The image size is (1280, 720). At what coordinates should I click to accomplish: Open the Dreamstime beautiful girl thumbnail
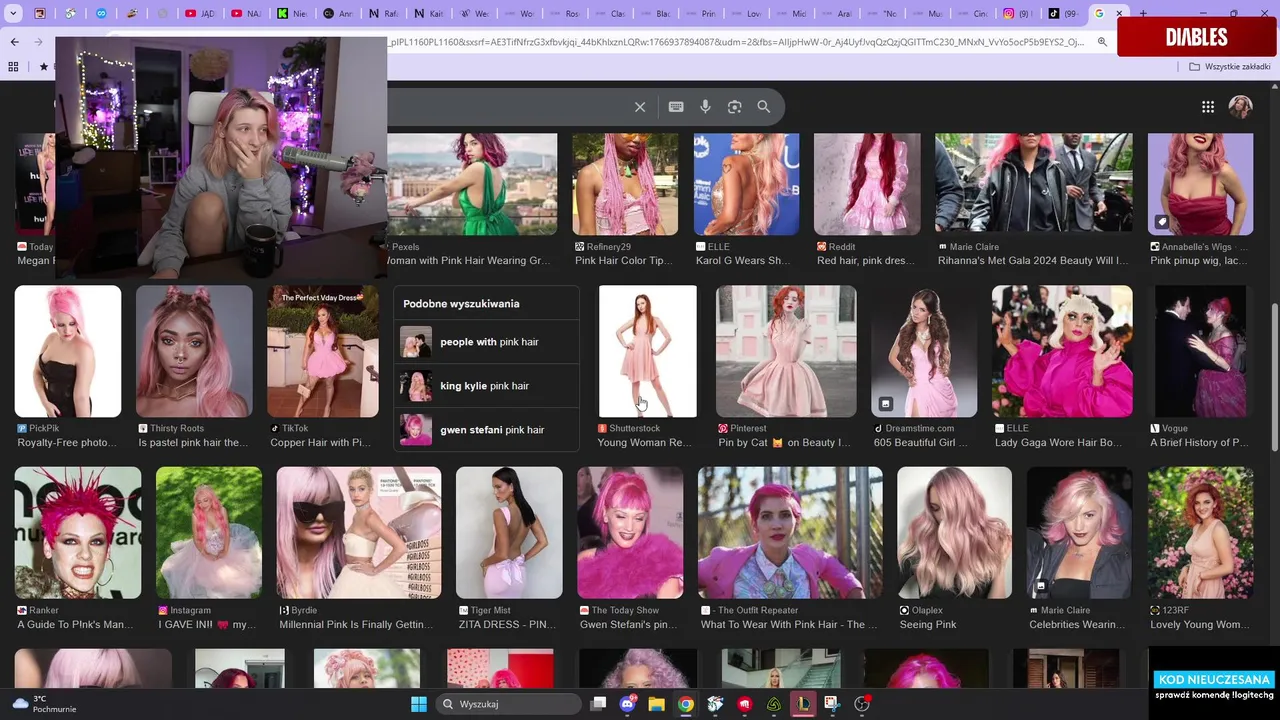(924, 351)
